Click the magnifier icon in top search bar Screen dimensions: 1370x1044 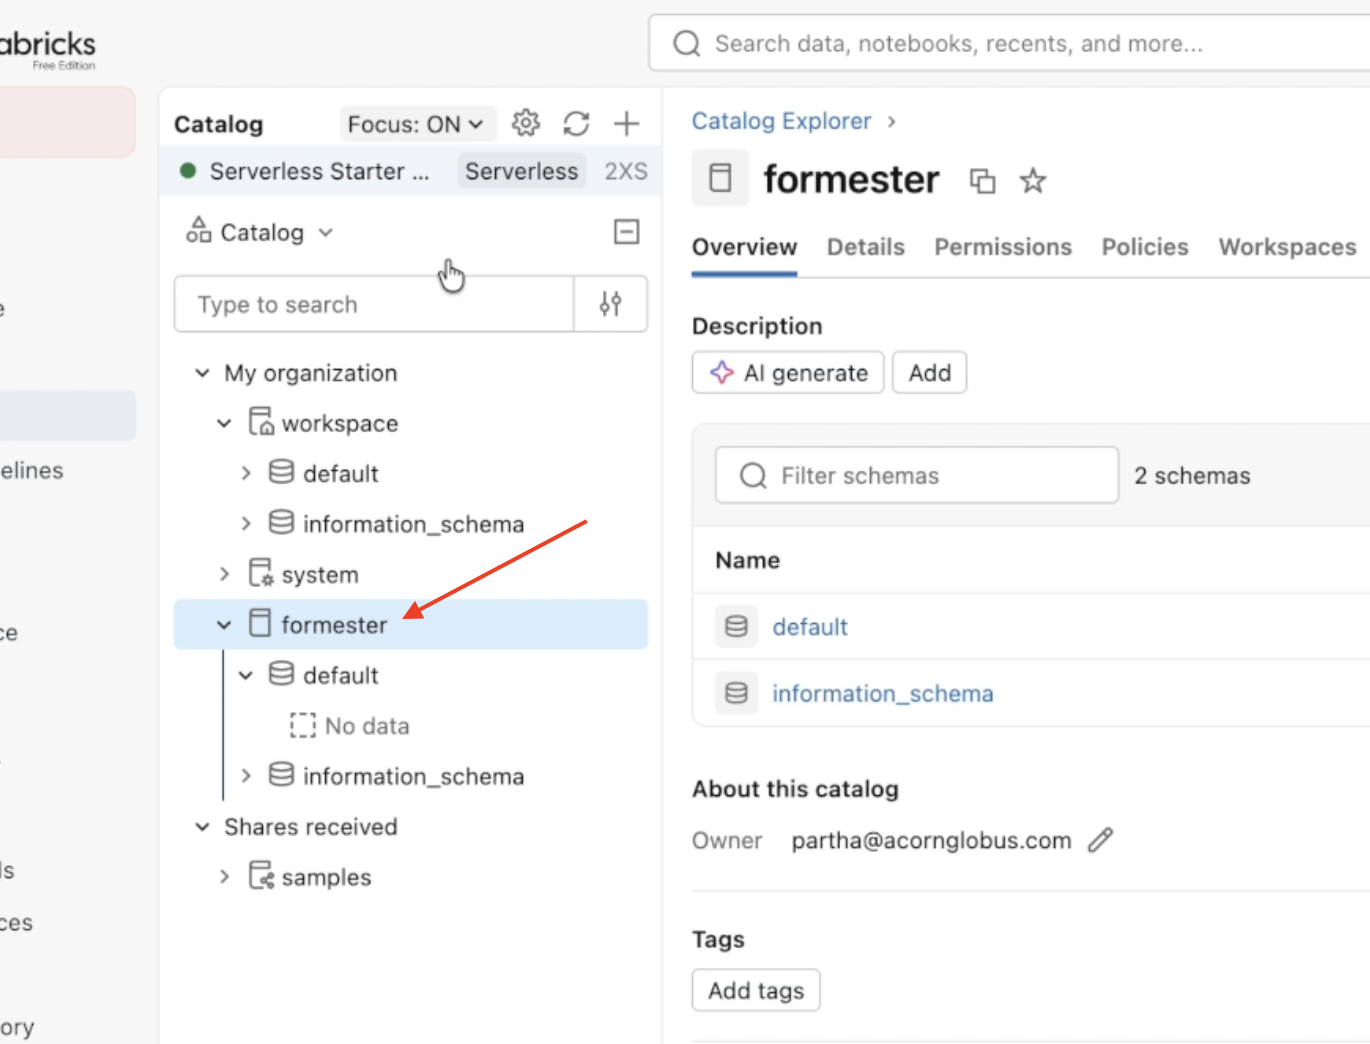coord(687,44)
